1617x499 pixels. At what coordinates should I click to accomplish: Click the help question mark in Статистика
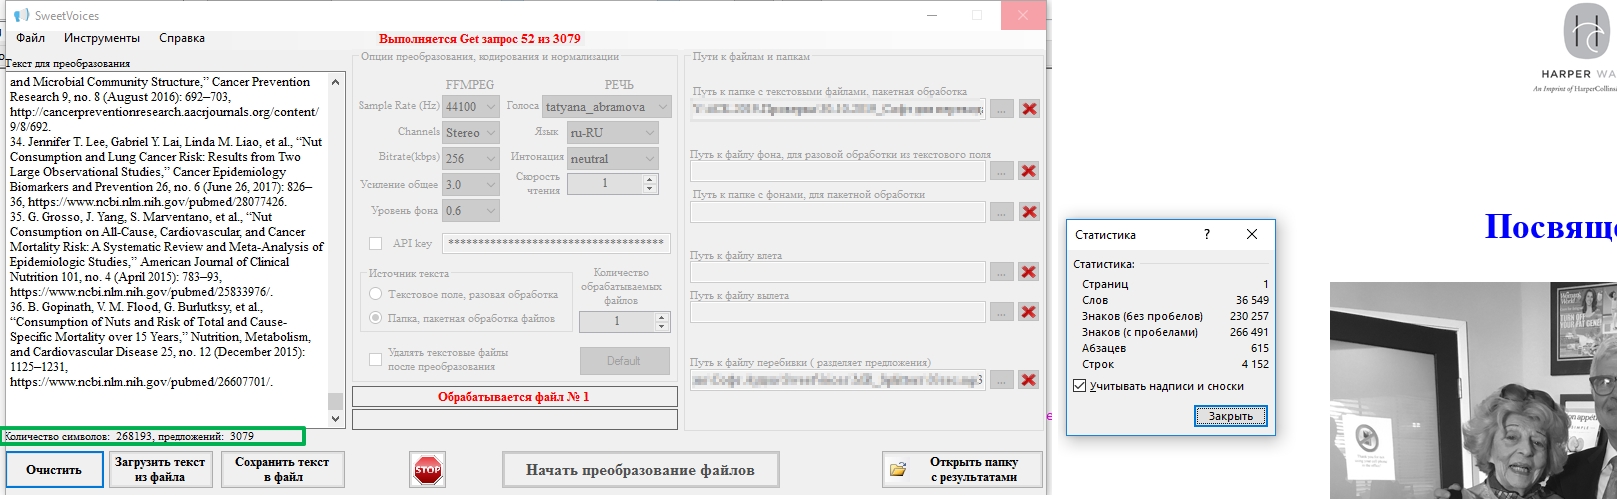(1207, 234)
